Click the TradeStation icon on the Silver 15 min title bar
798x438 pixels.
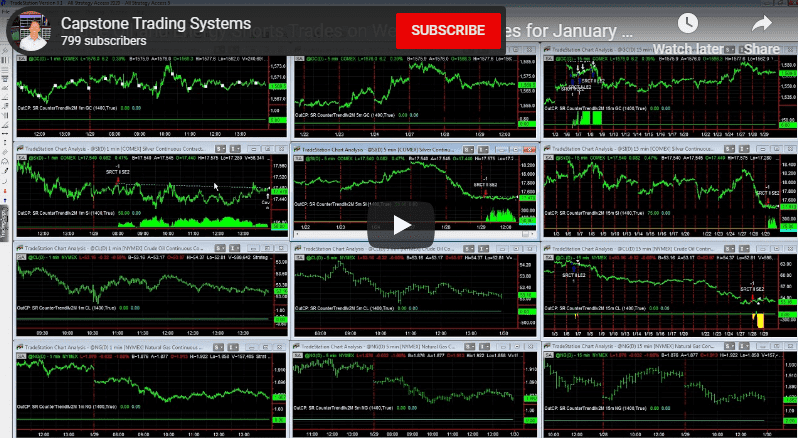548,149
